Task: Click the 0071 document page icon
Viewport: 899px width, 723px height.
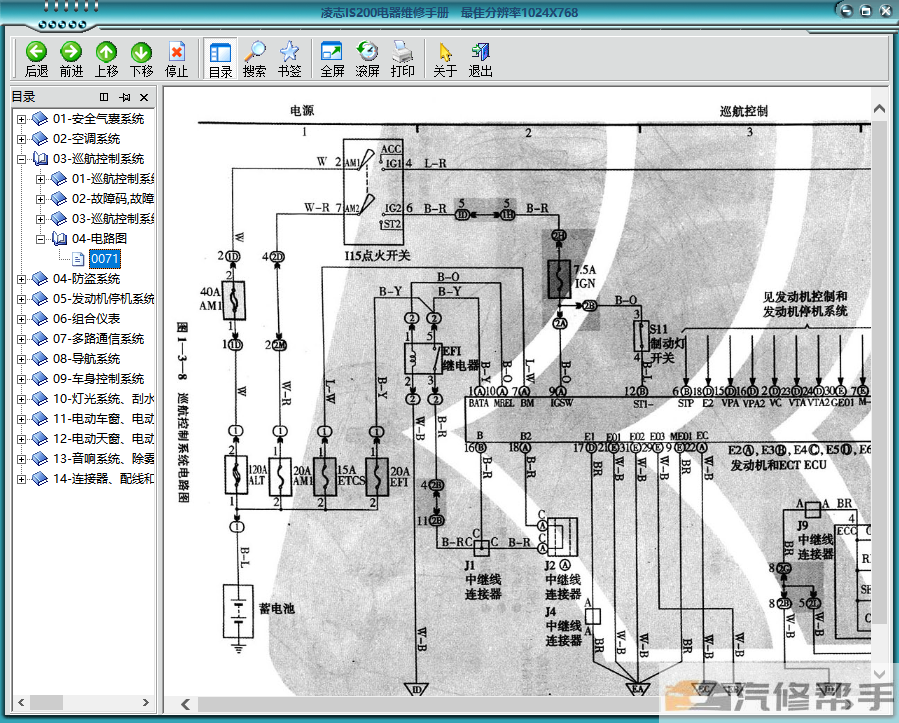Action: (78, 259)
